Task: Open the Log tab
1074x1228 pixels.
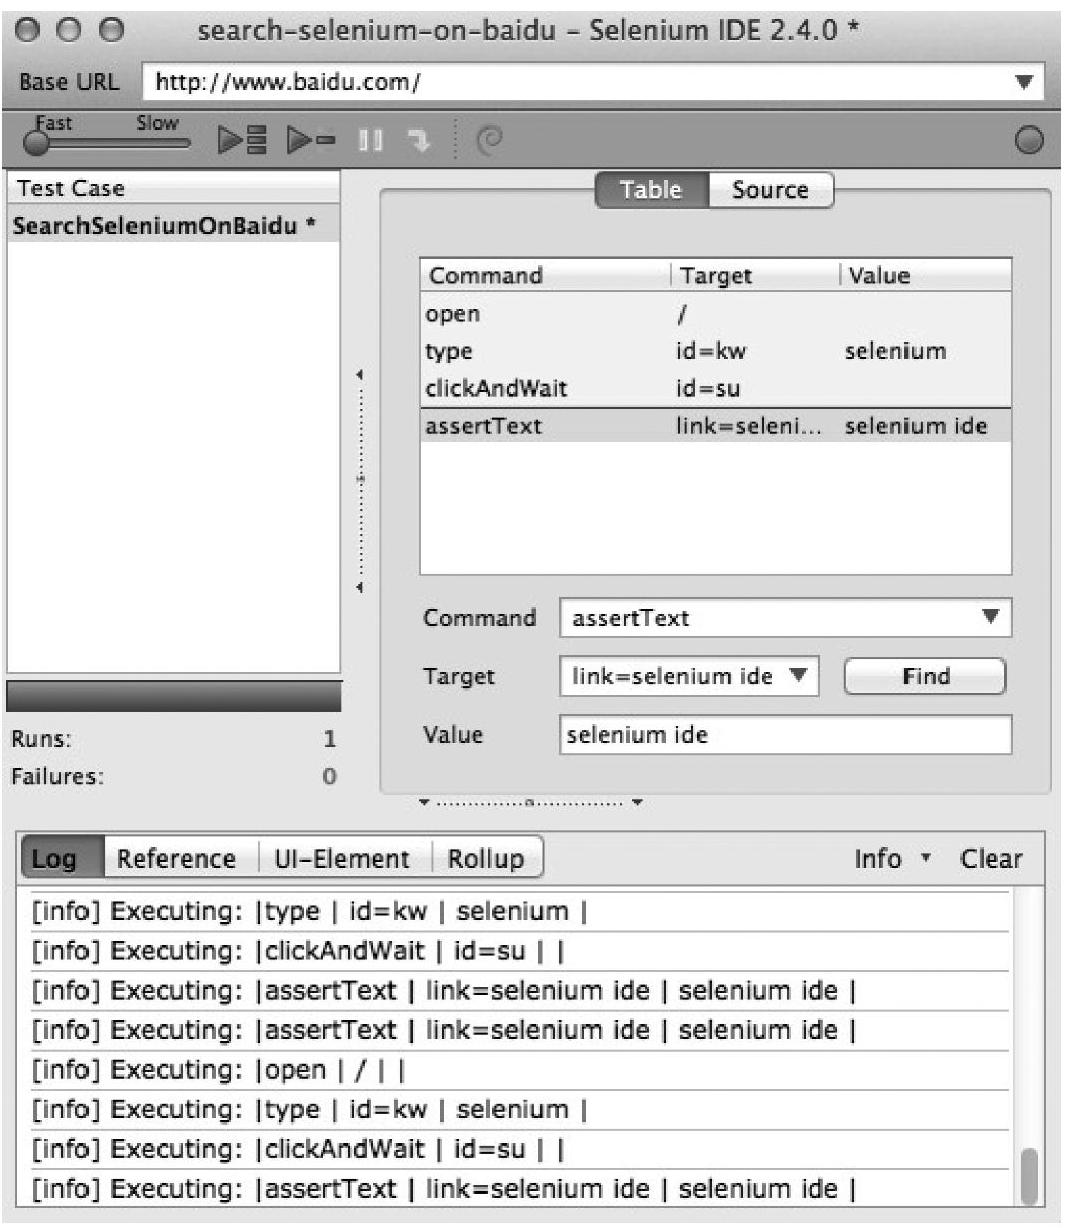Action: tap(62, 858)
